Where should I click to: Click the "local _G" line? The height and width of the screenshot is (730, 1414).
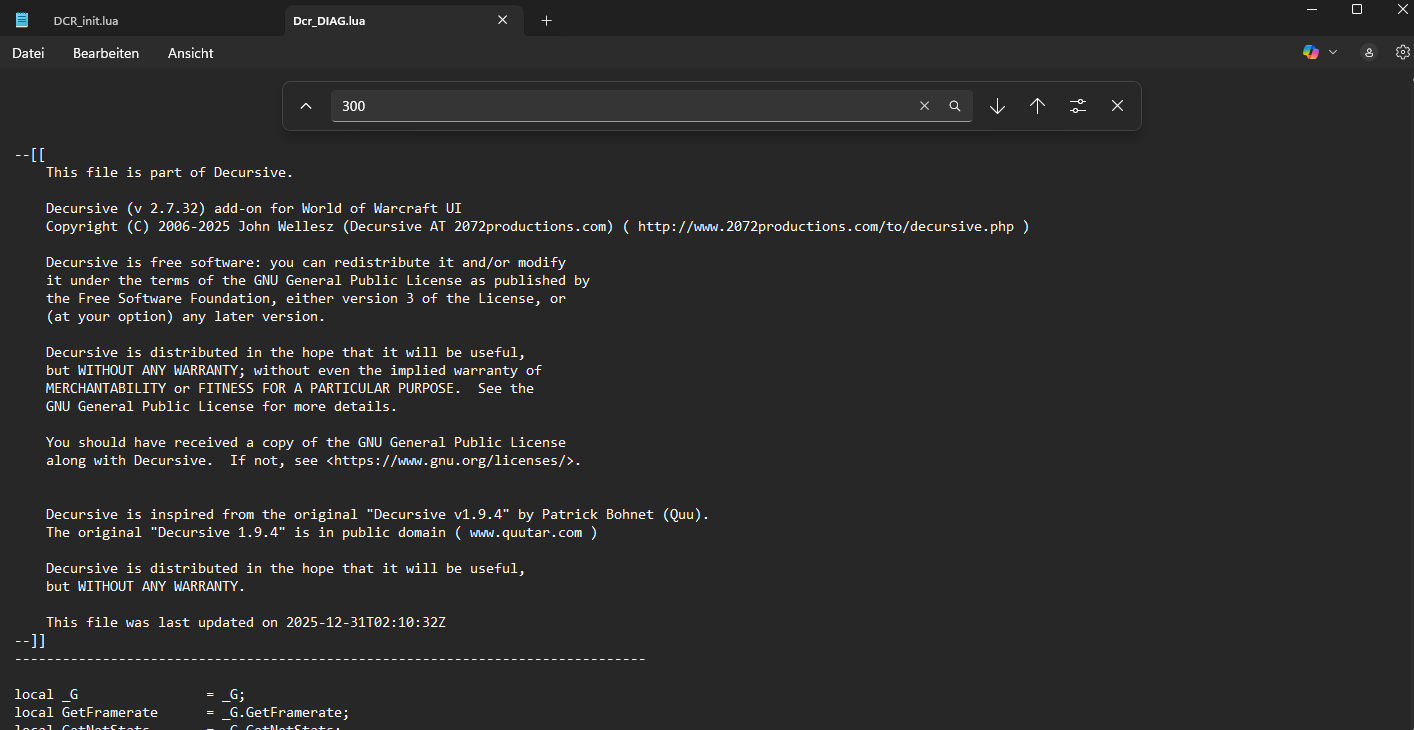click(x=130, y=694)
